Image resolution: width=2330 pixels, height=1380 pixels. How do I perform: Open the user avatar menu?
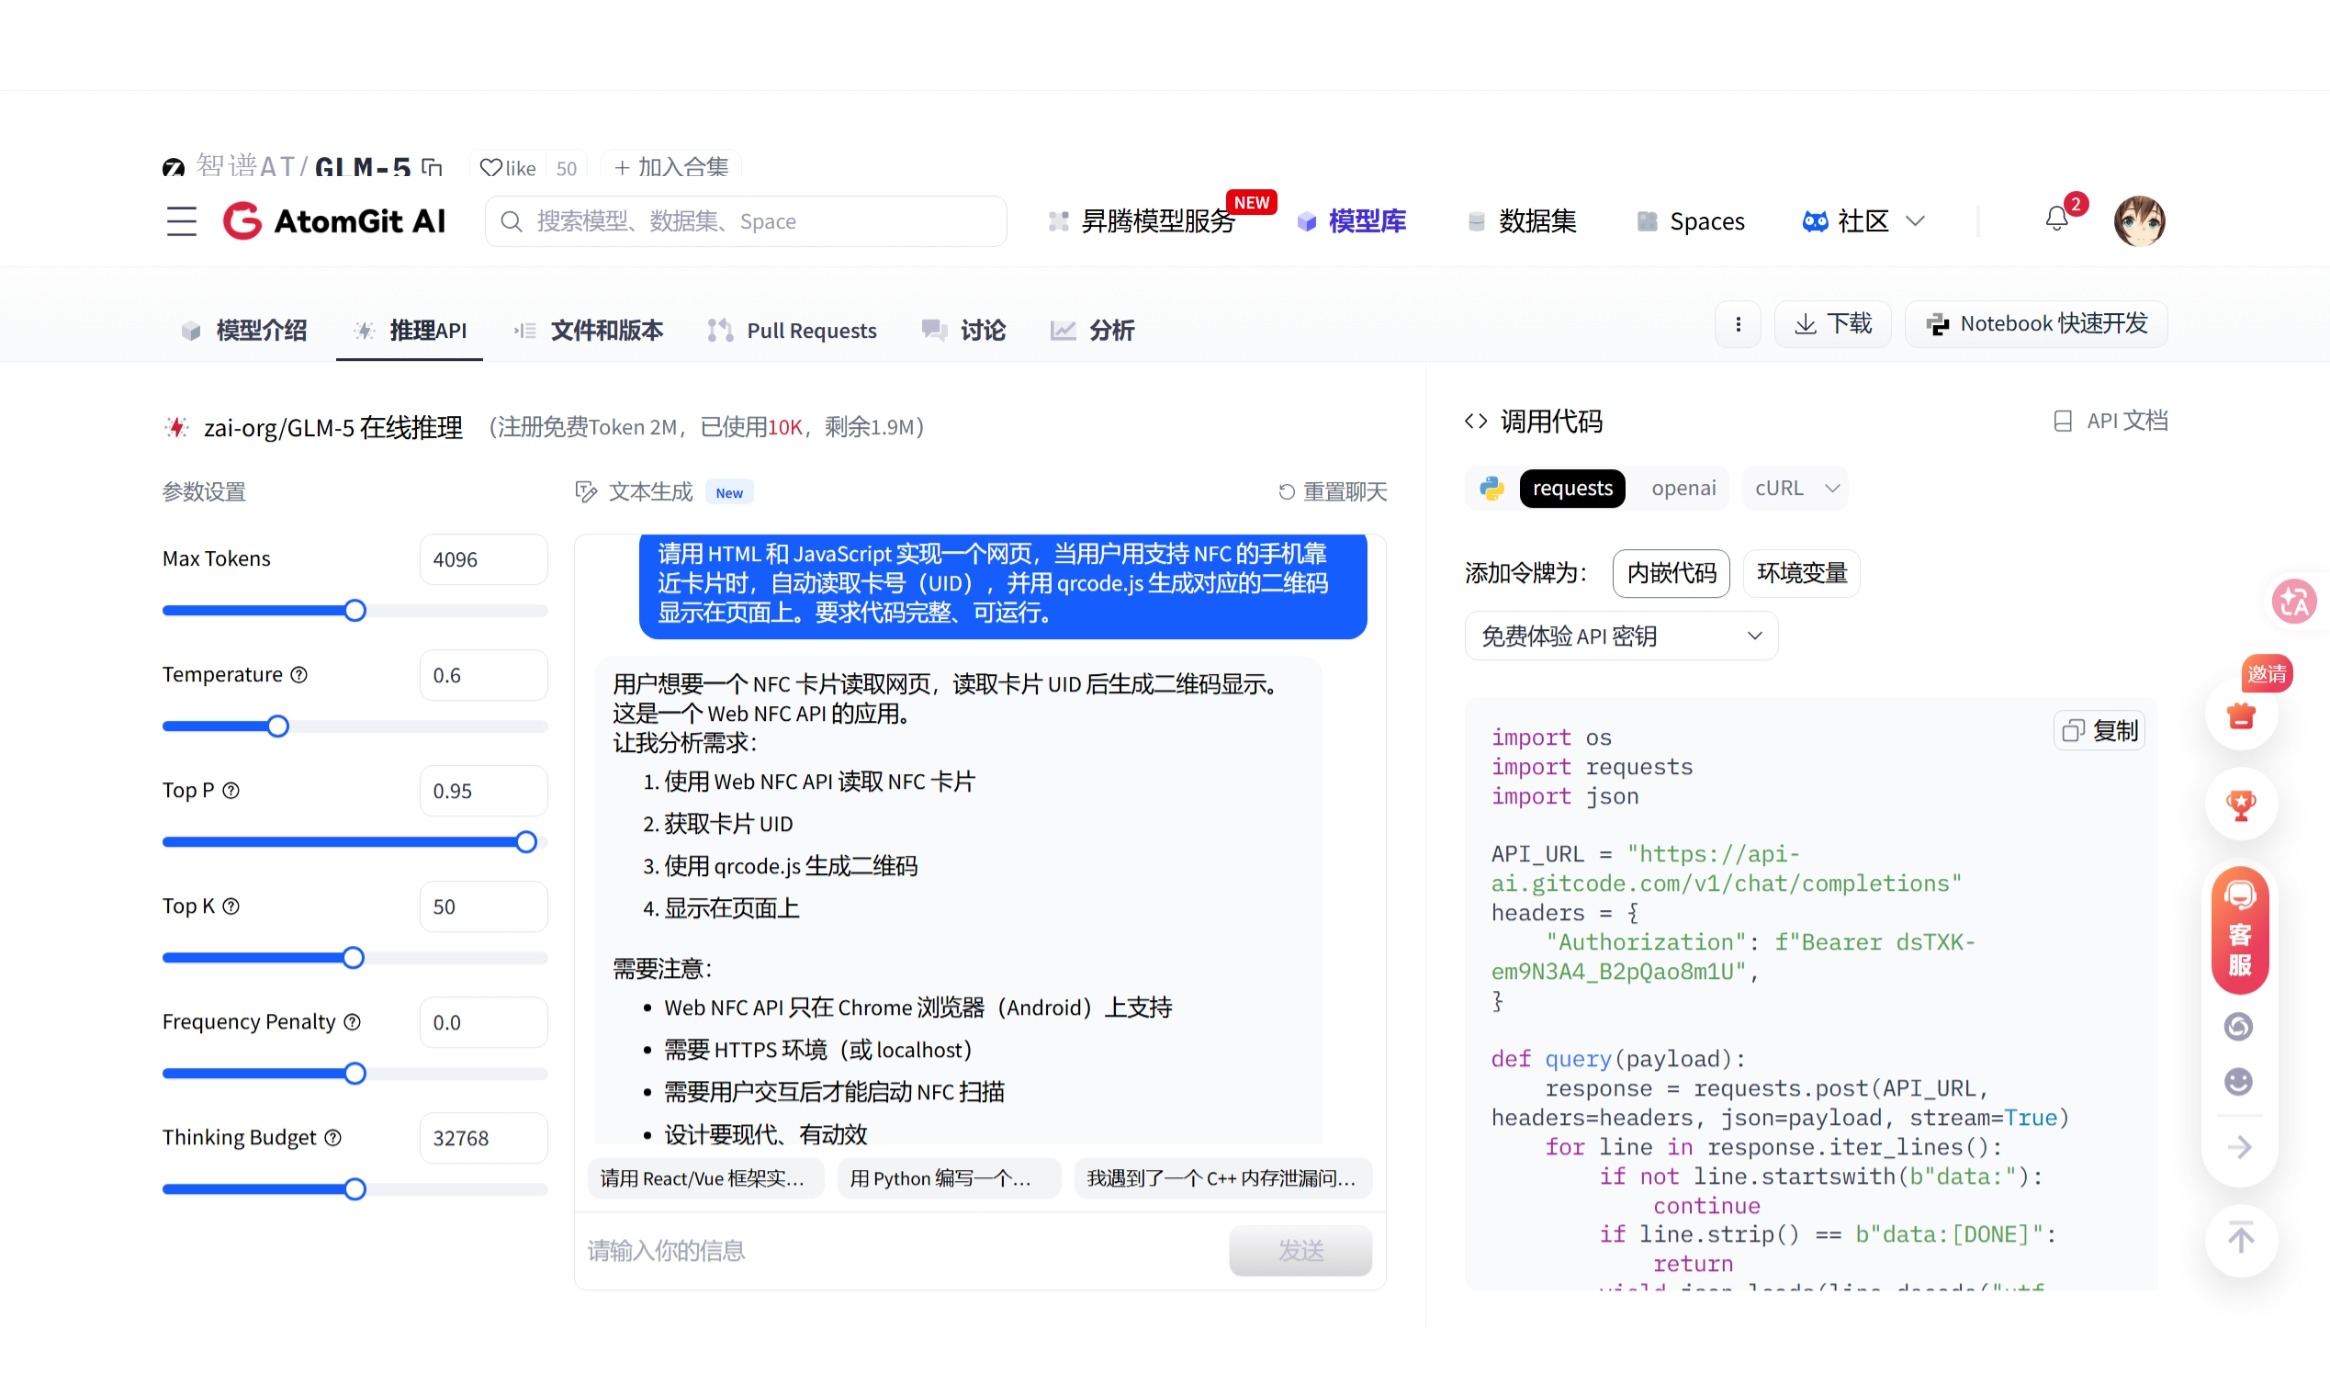coord(2139,221)
